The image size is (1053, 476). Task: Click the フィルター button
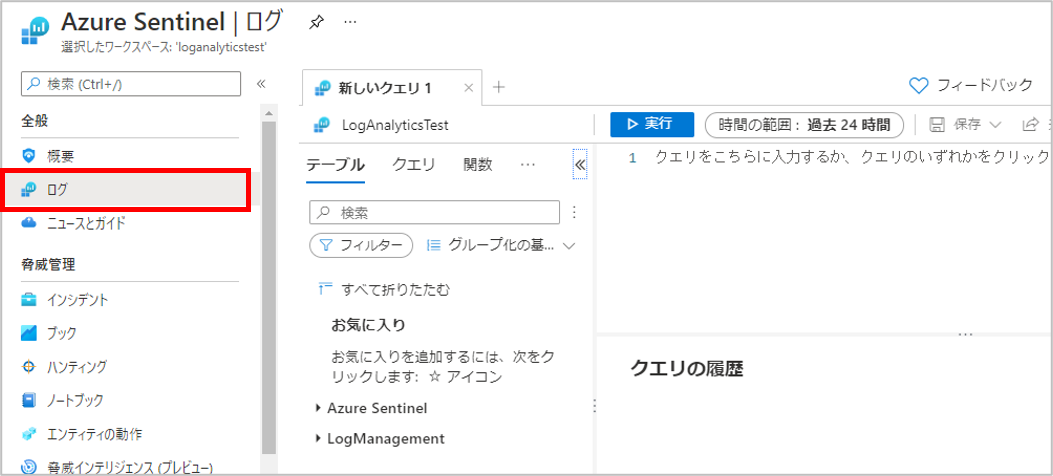pos(361,245)
